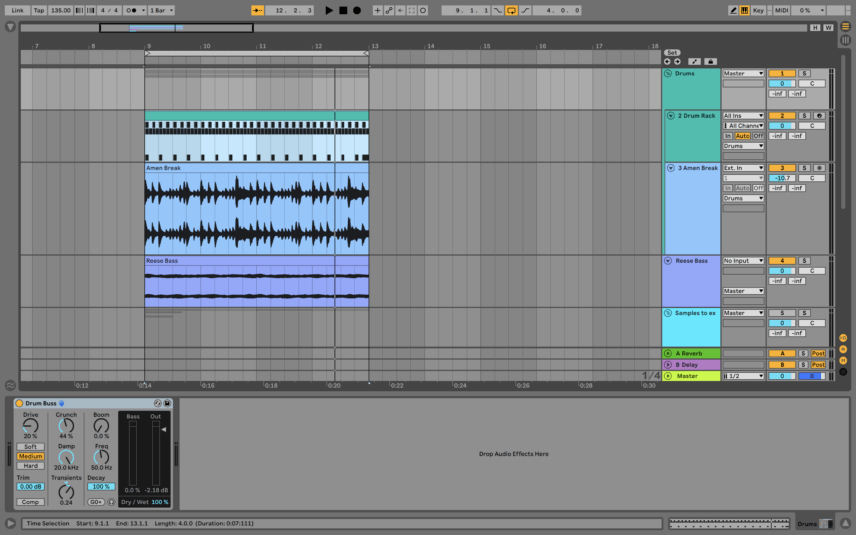856x535 pixels.
Task: Unfold the Drums group track
Action: [x=668, y=73]
